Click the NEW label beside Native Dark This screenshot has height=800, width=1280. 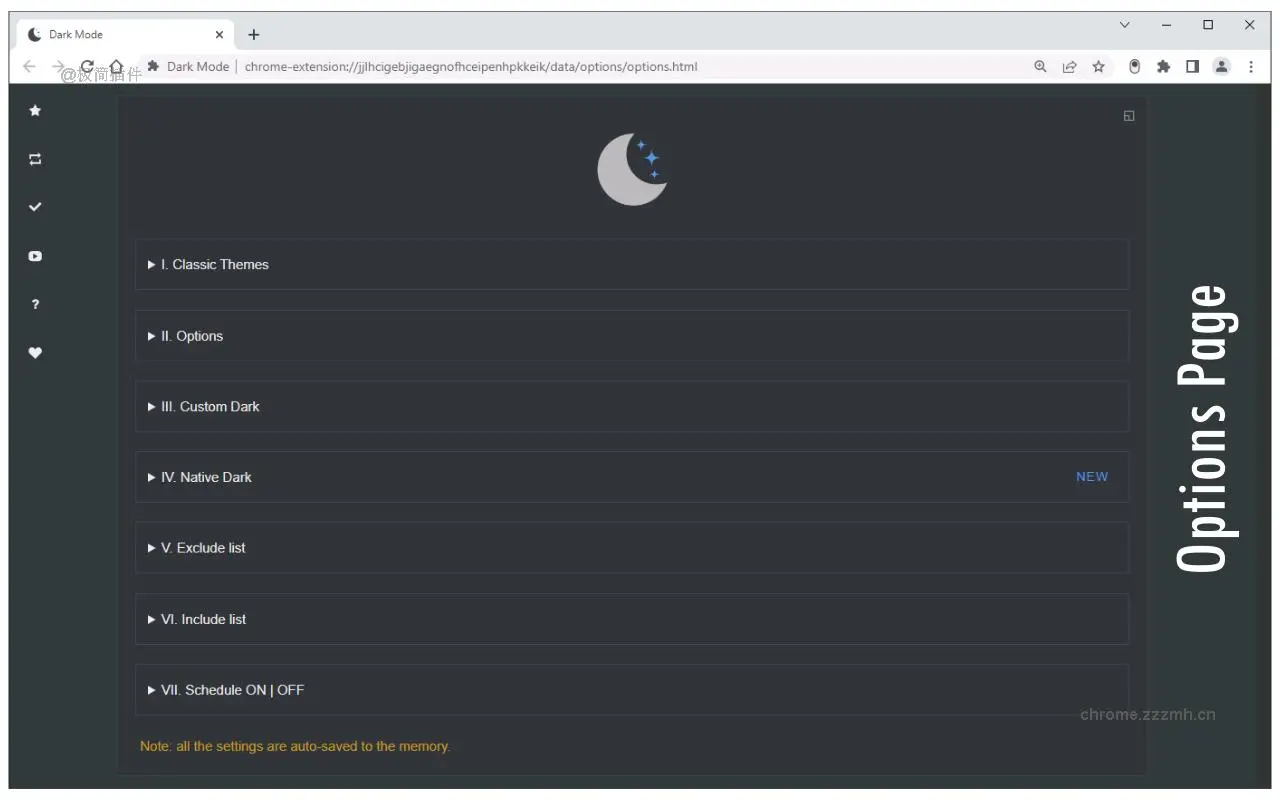[x=1091, y=477]
